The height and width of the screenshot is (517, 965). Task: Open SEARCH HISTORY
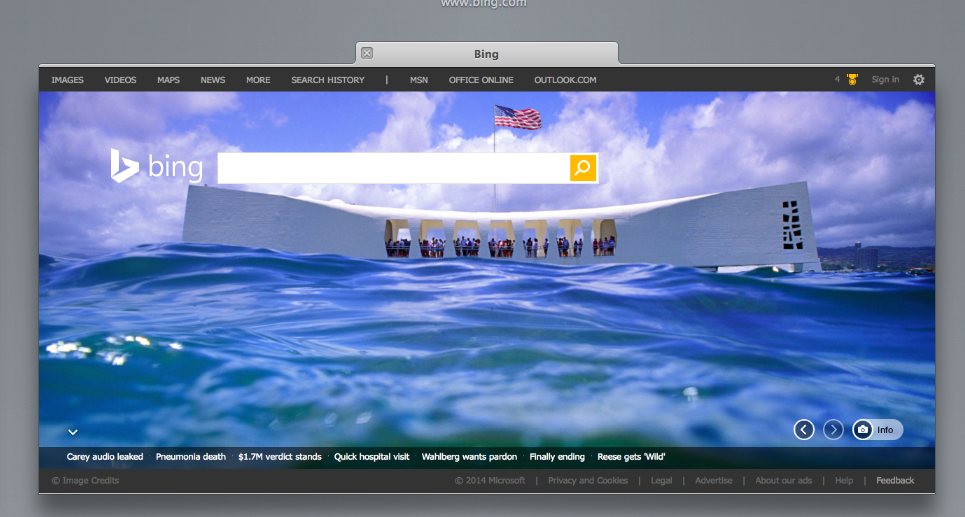click(328, 80)
